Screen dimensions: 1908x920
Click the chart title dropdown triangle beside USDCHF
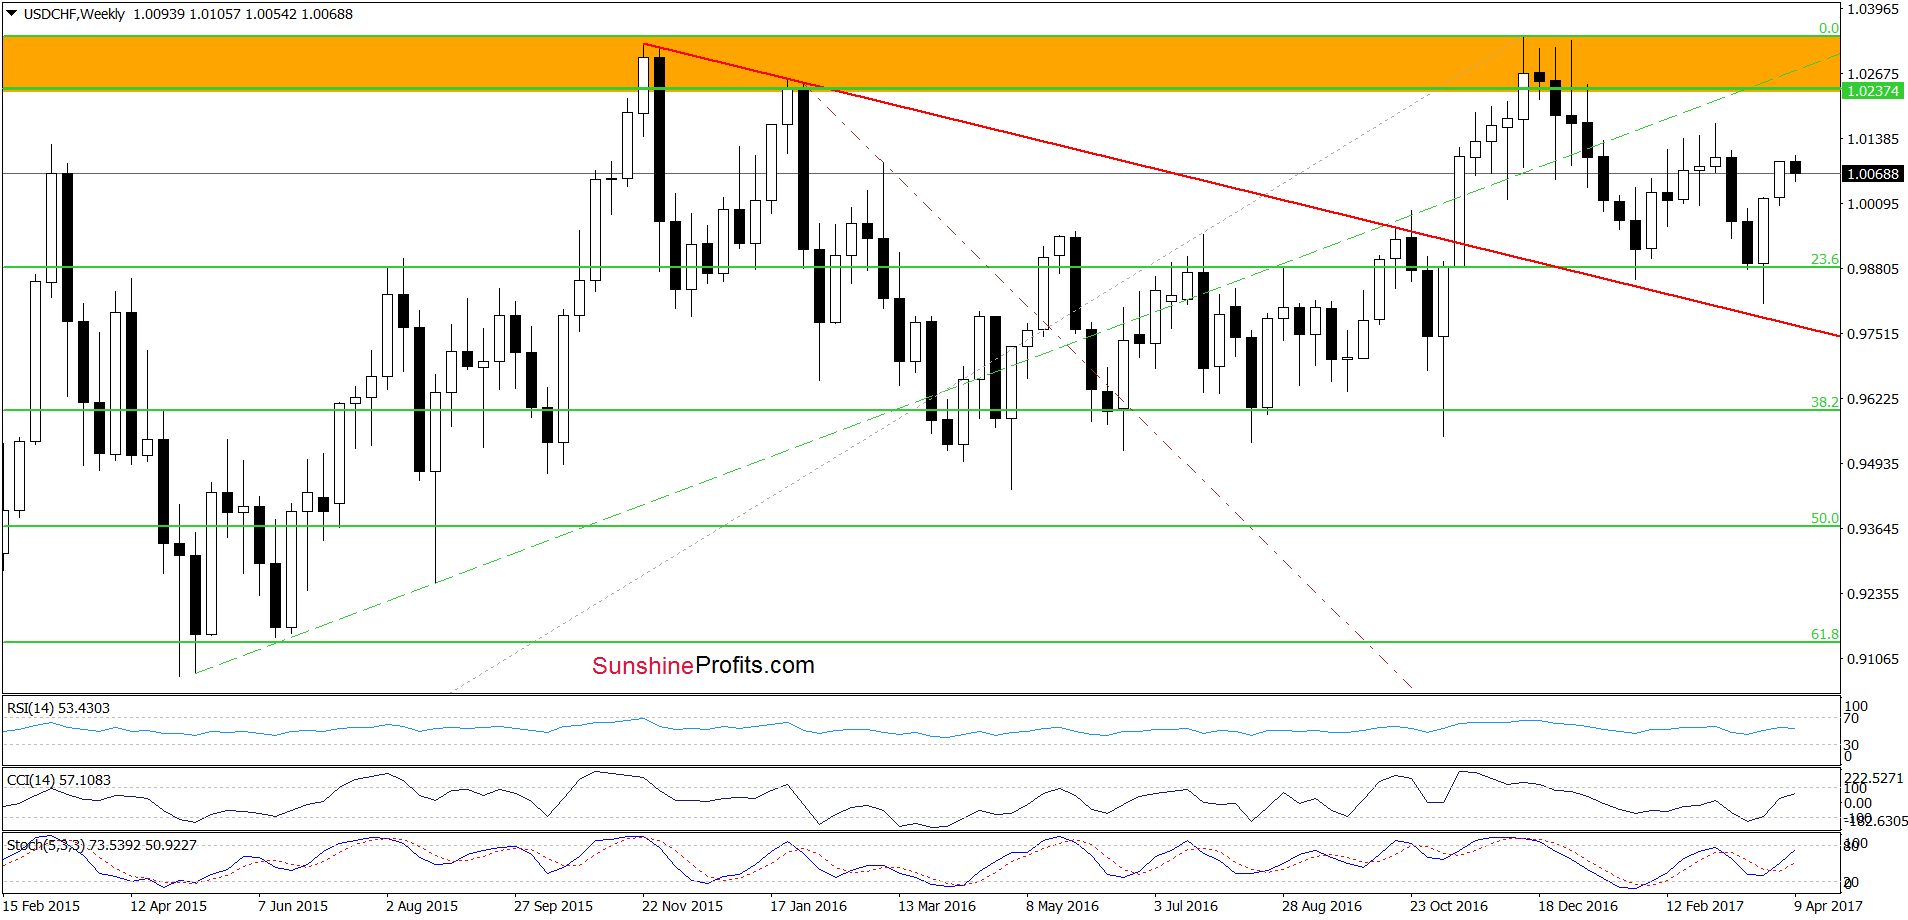pos(12,14)
